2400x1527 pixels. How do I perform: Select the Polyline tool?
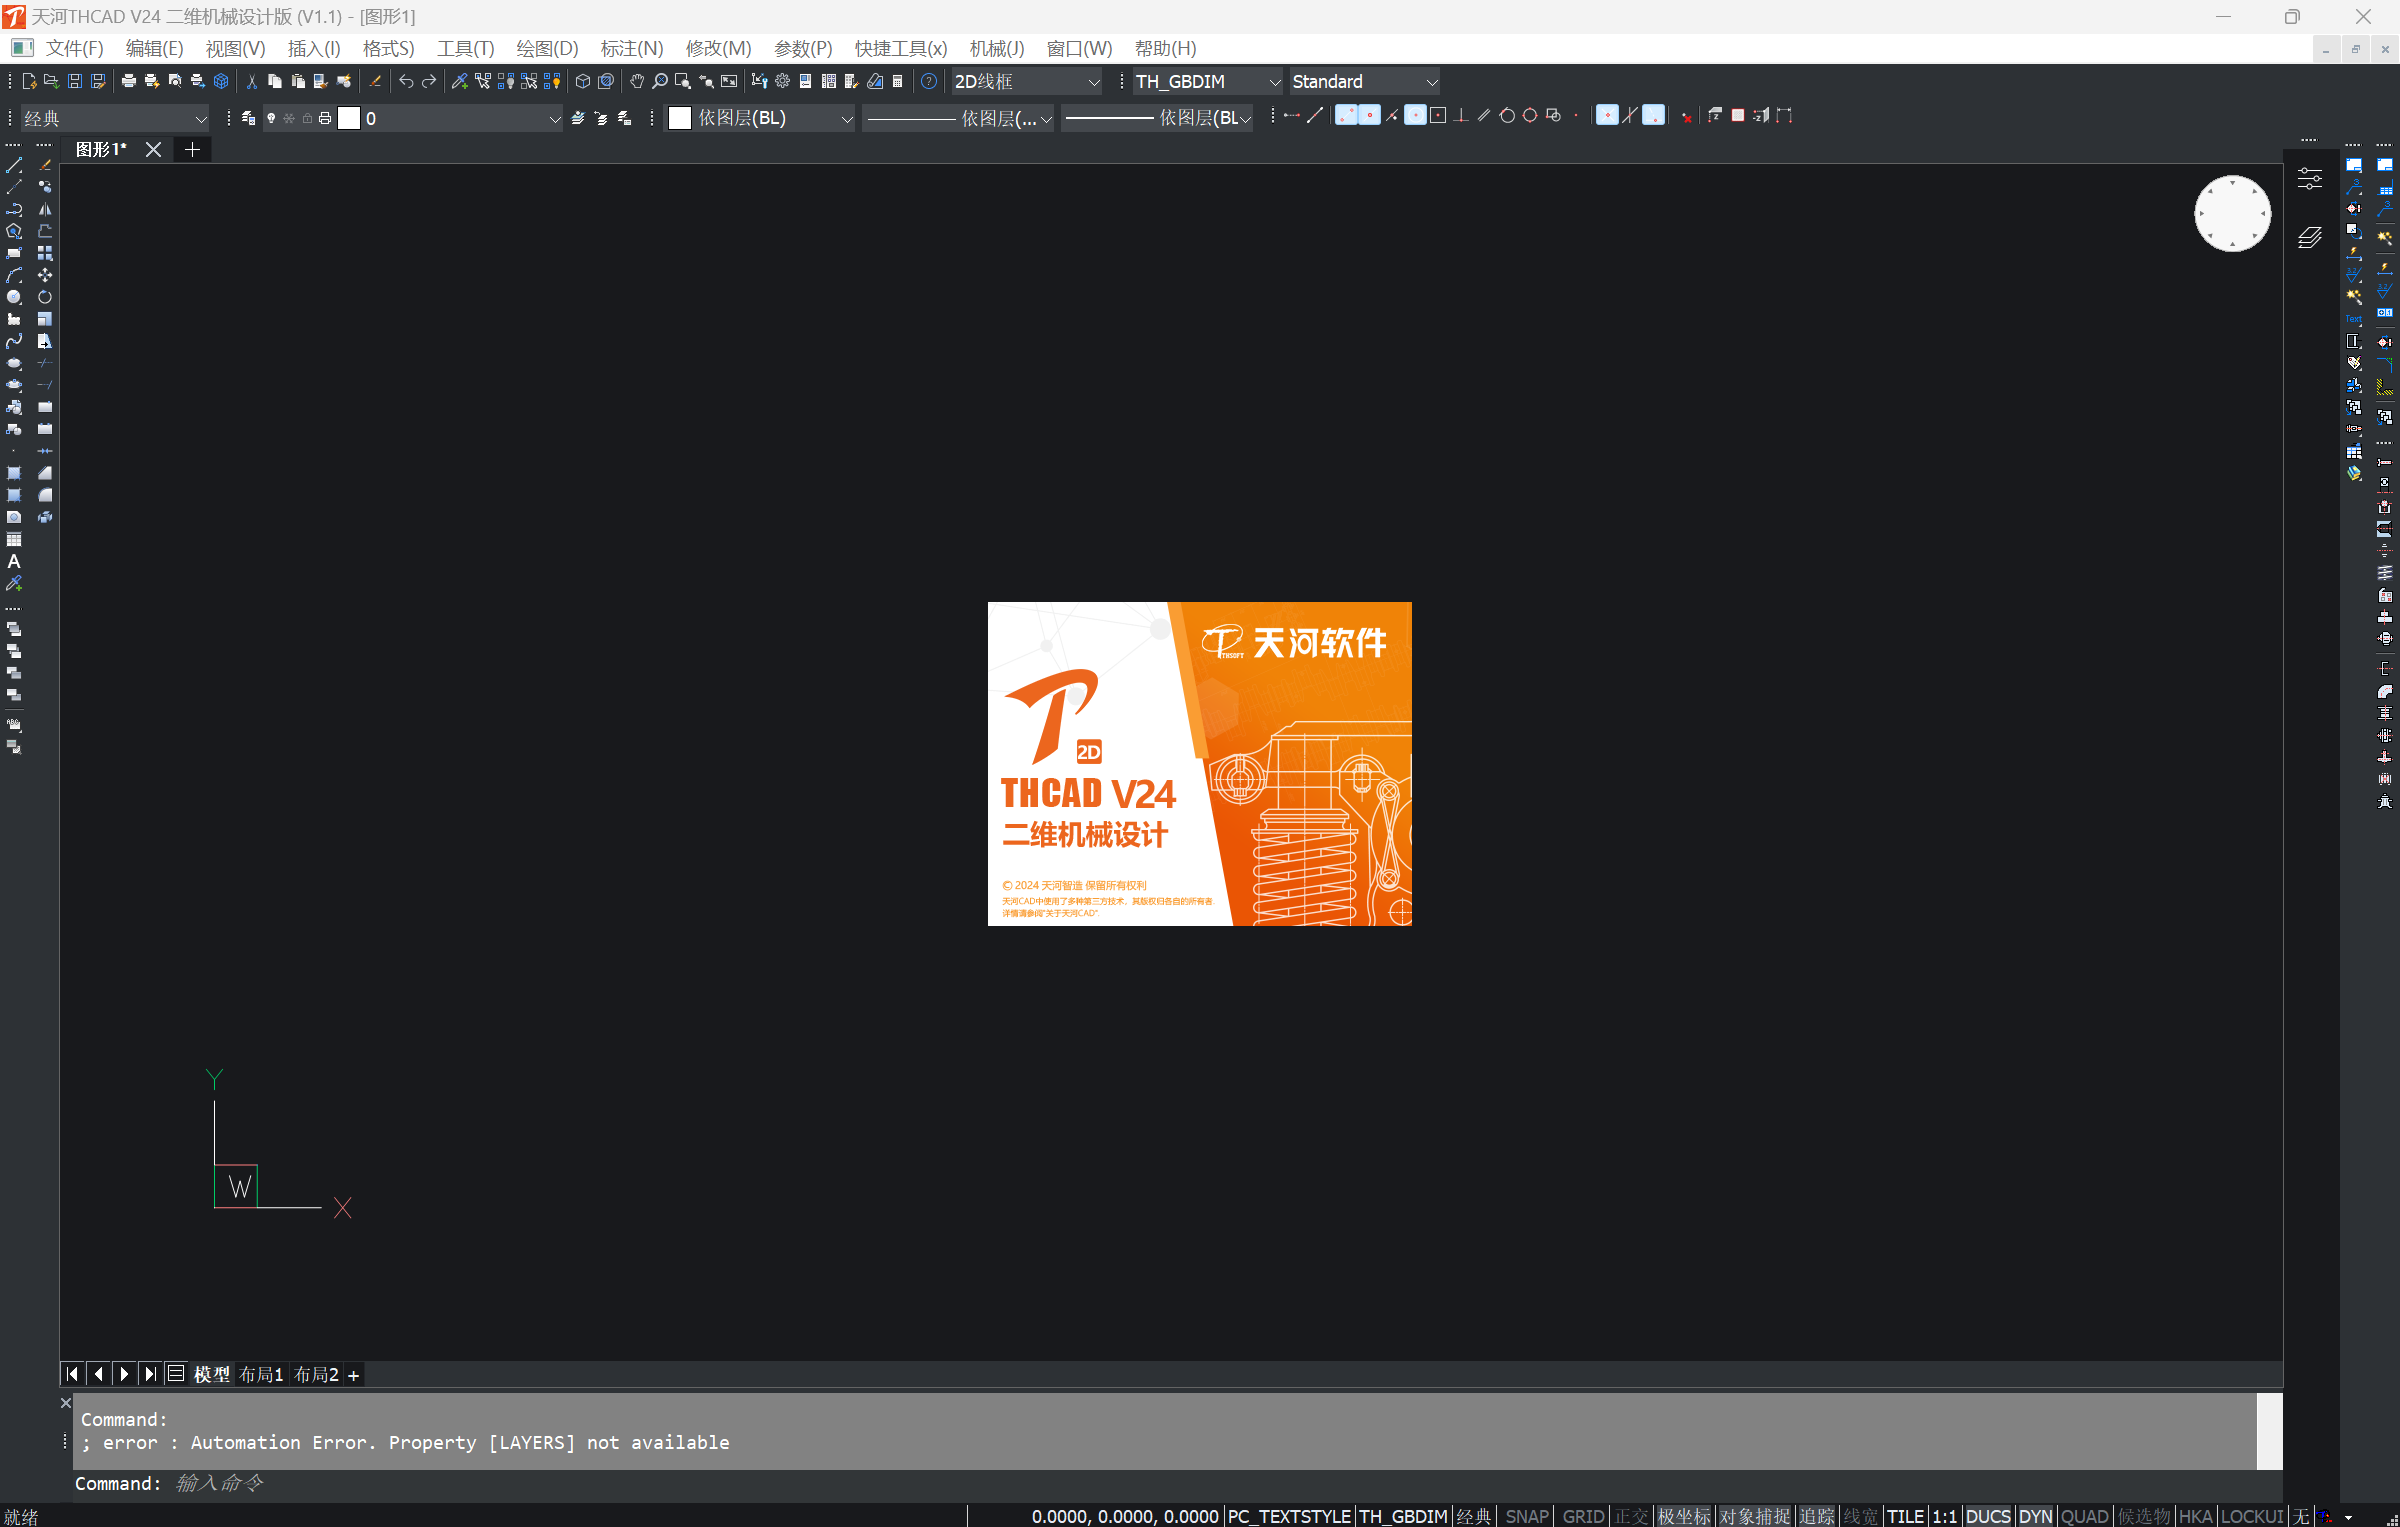[x=14, y=210]
